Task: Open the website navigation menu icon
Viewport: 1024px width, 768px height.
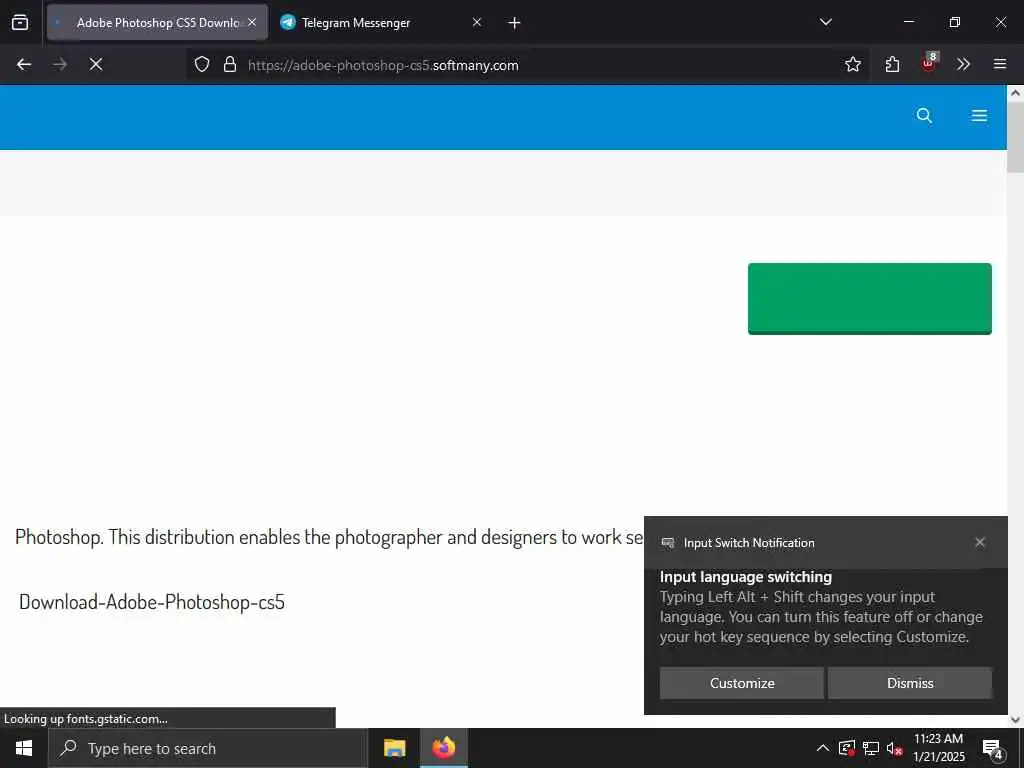Action: [979, 116]
